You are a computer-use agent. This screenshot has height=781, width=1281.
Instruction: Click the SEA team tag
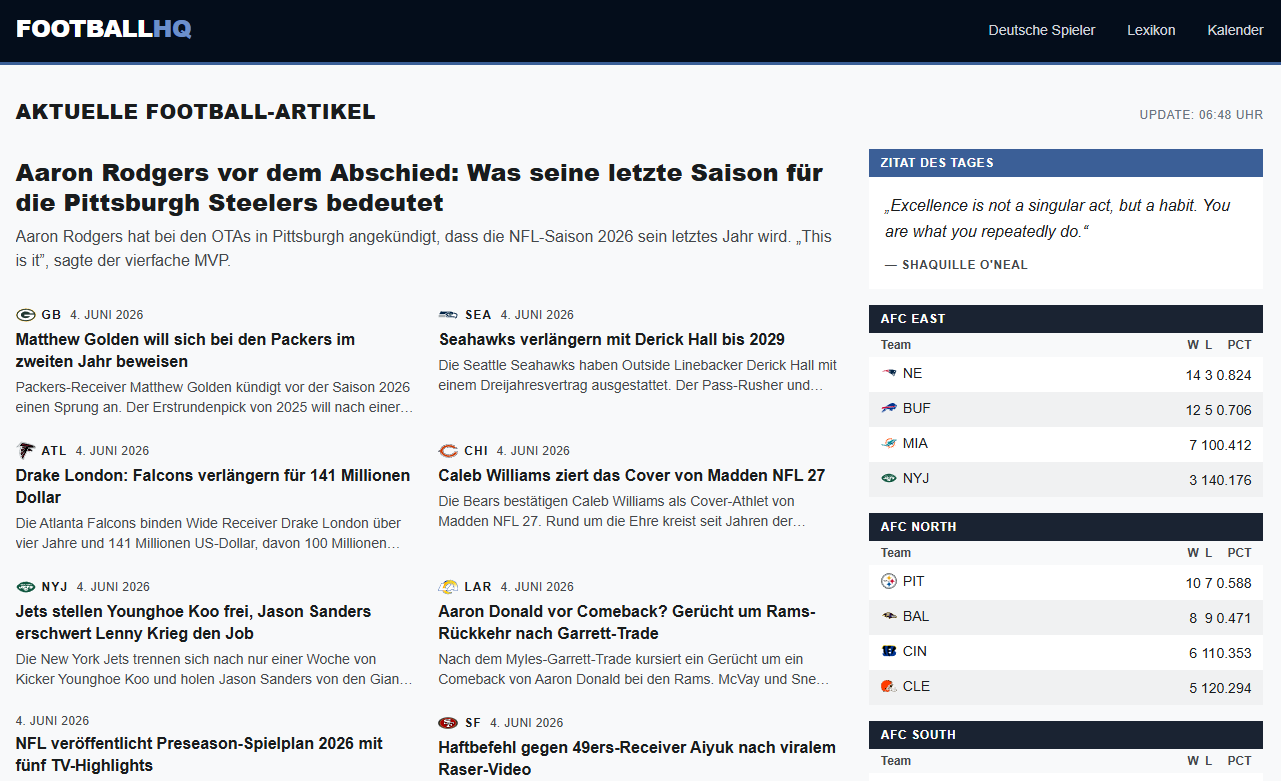point(478,315)
